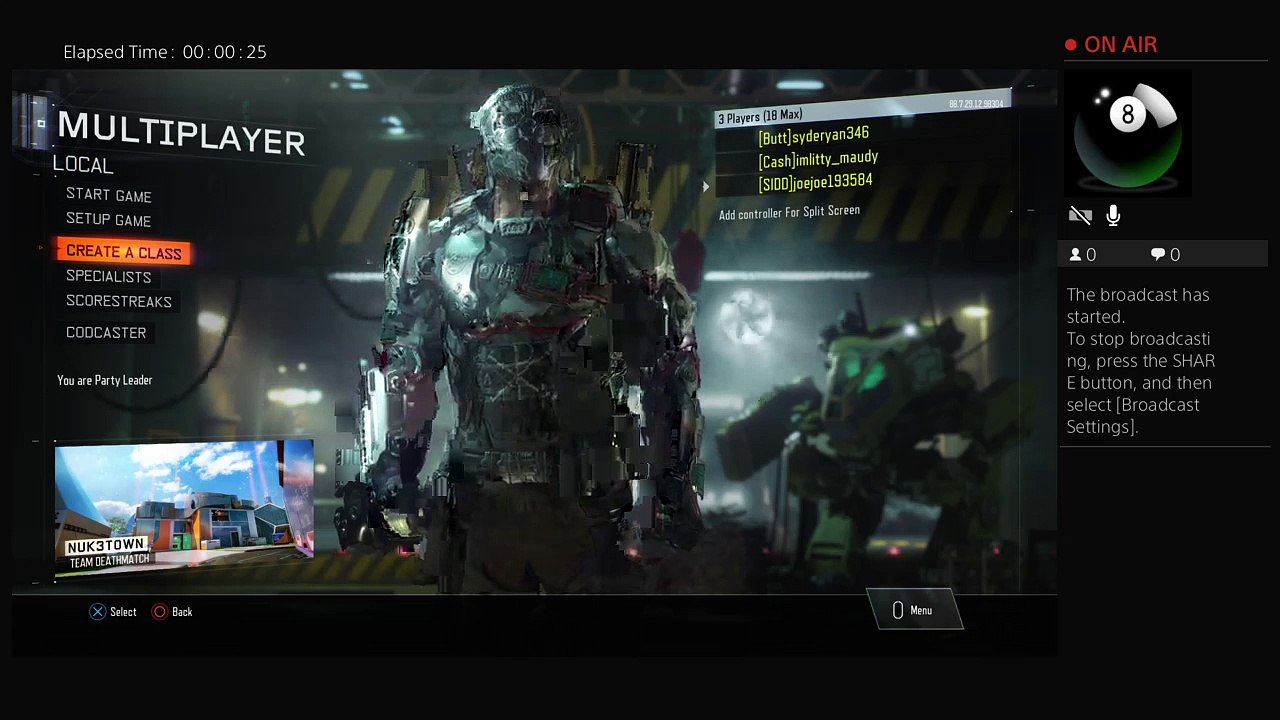1280x720 pixels.
Task: Click the LOCAL subtitle under Multiplayer
Action: click(83, 165)
